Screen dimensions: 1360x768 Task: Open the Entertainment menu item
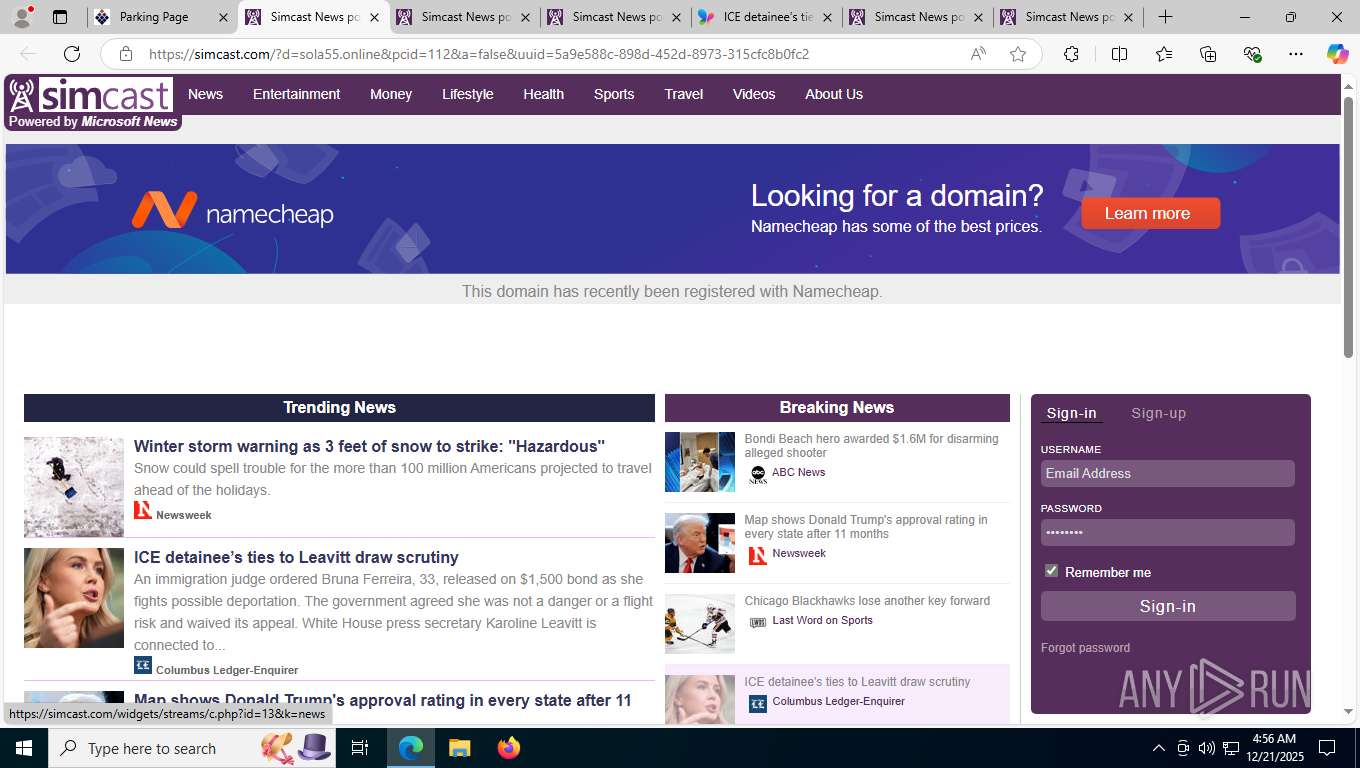click(296, 94)
